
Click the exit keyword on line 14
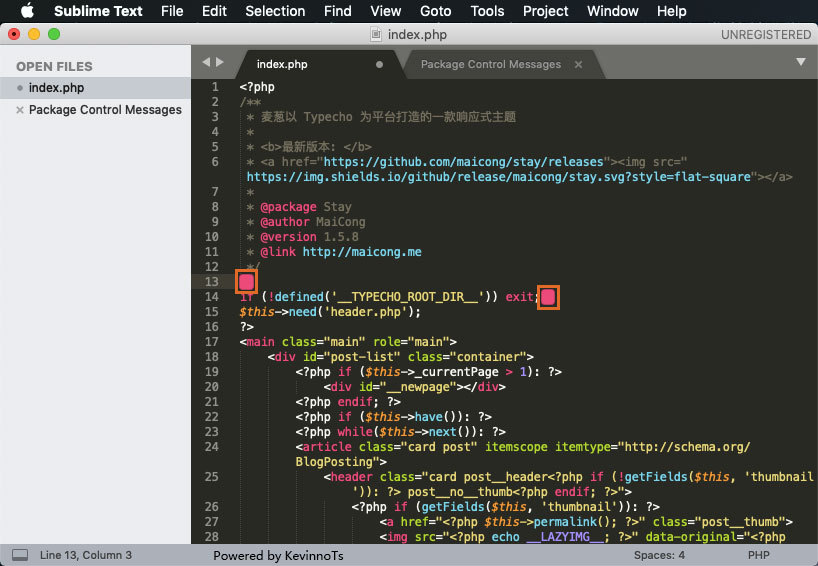click(x=519, y=297)
